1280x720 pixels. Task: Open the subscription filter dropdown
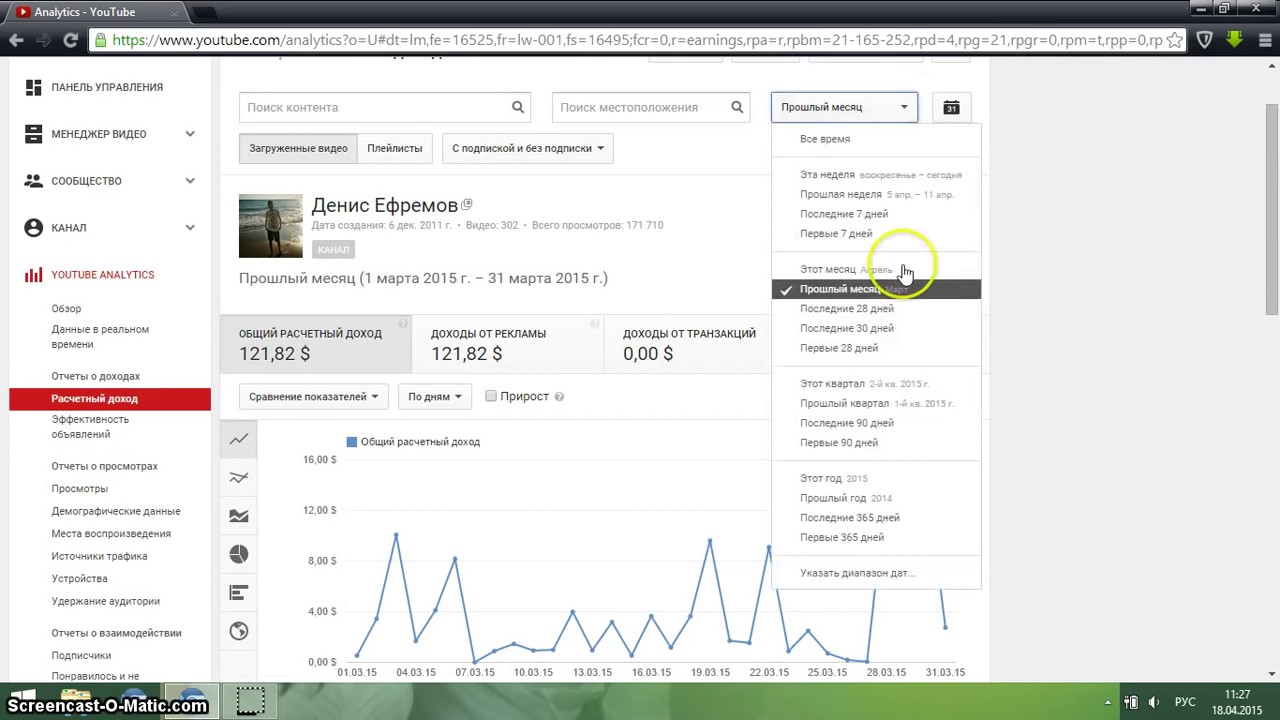tap(527, 148)
